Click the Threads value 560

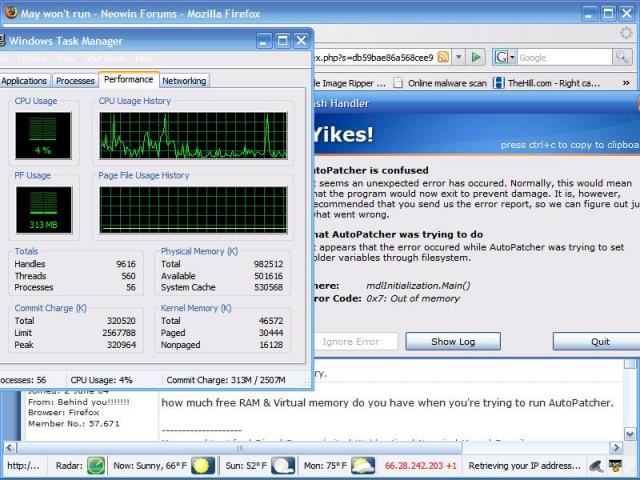128,276
